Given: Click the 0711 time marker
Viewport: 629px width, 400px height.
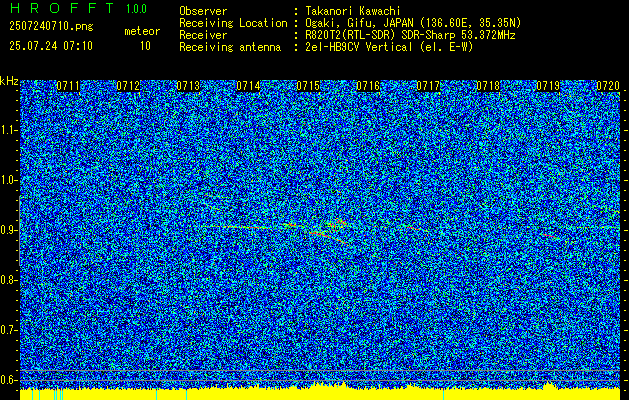Looking at the screenshot, I should pyautogui.click(x=68, y=86).
